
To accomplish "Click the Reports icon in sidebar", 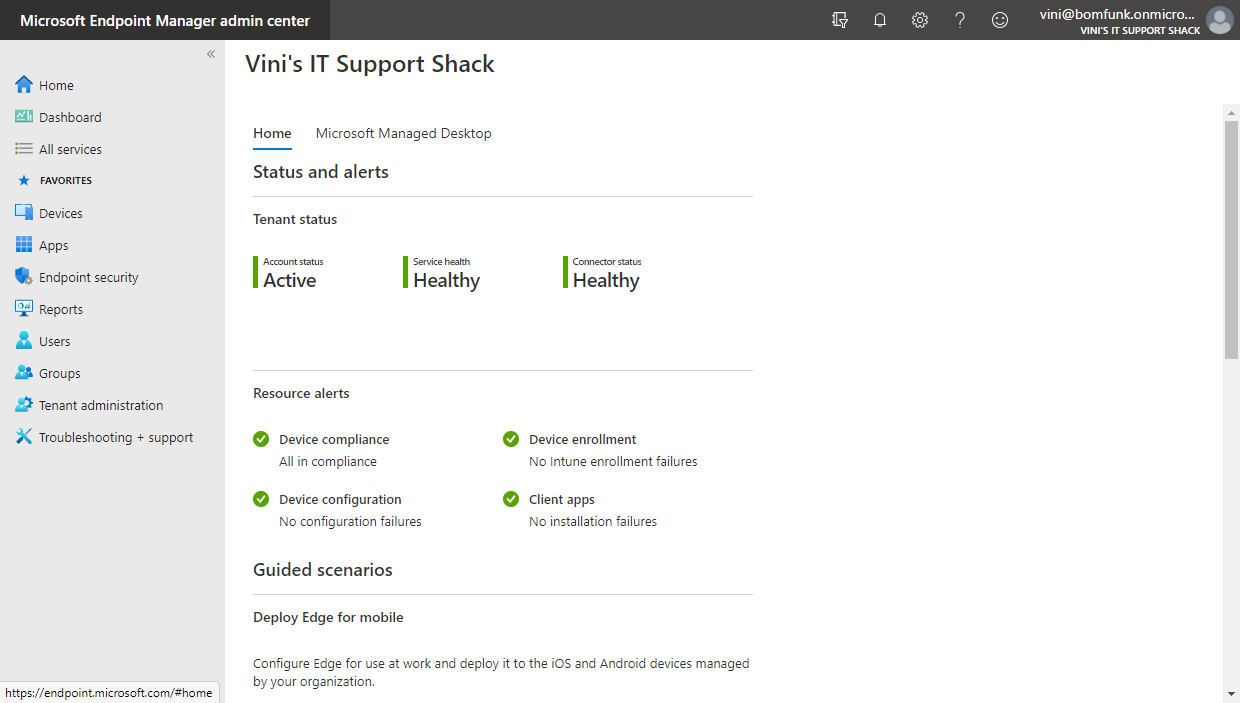I will tap(24, 309).
